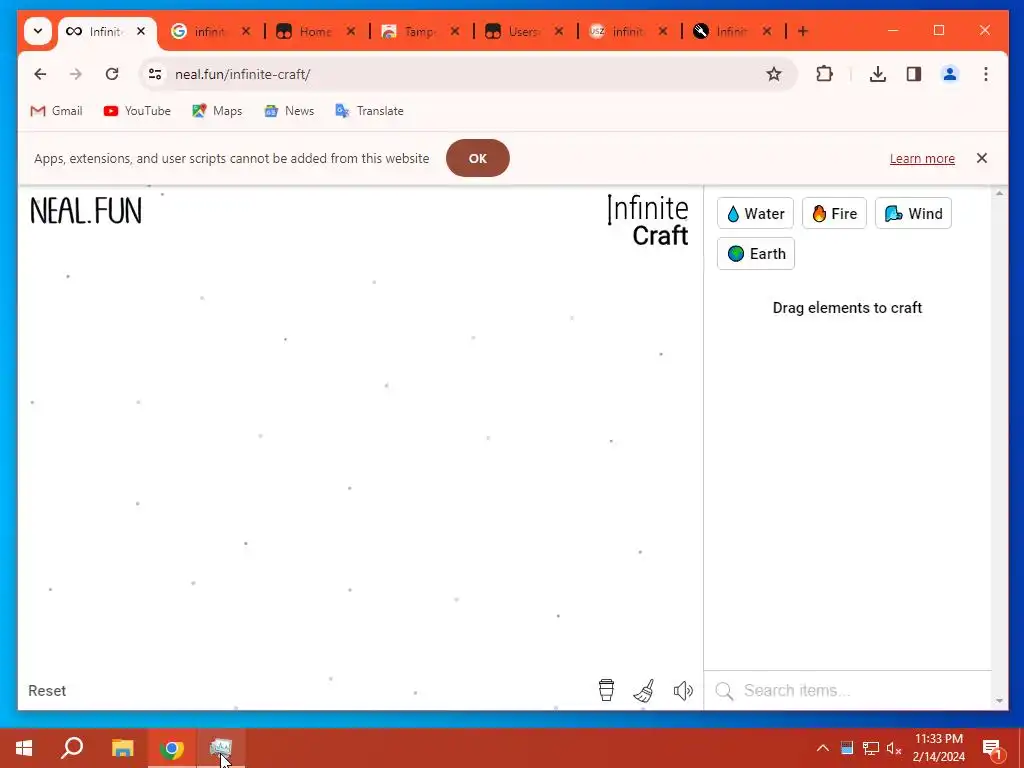Viewport: 1024px width, 768px height.
Task: Close the active Infinite Craft tab
Action: 141,31
